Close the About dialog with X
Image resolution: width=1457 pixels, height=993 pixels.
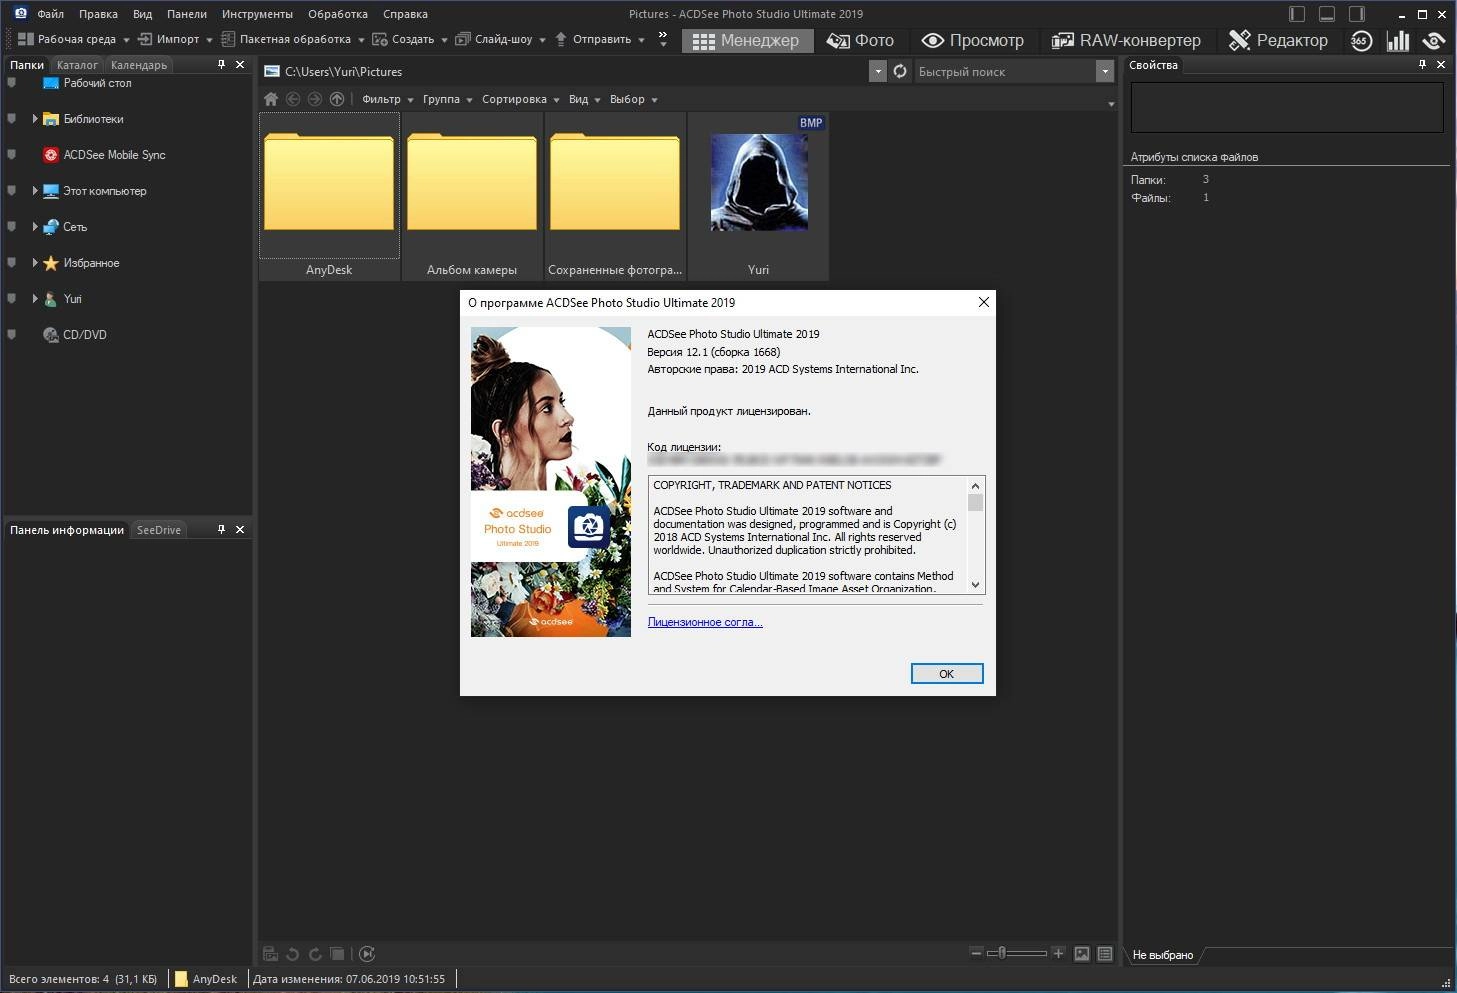pos(983,302)
